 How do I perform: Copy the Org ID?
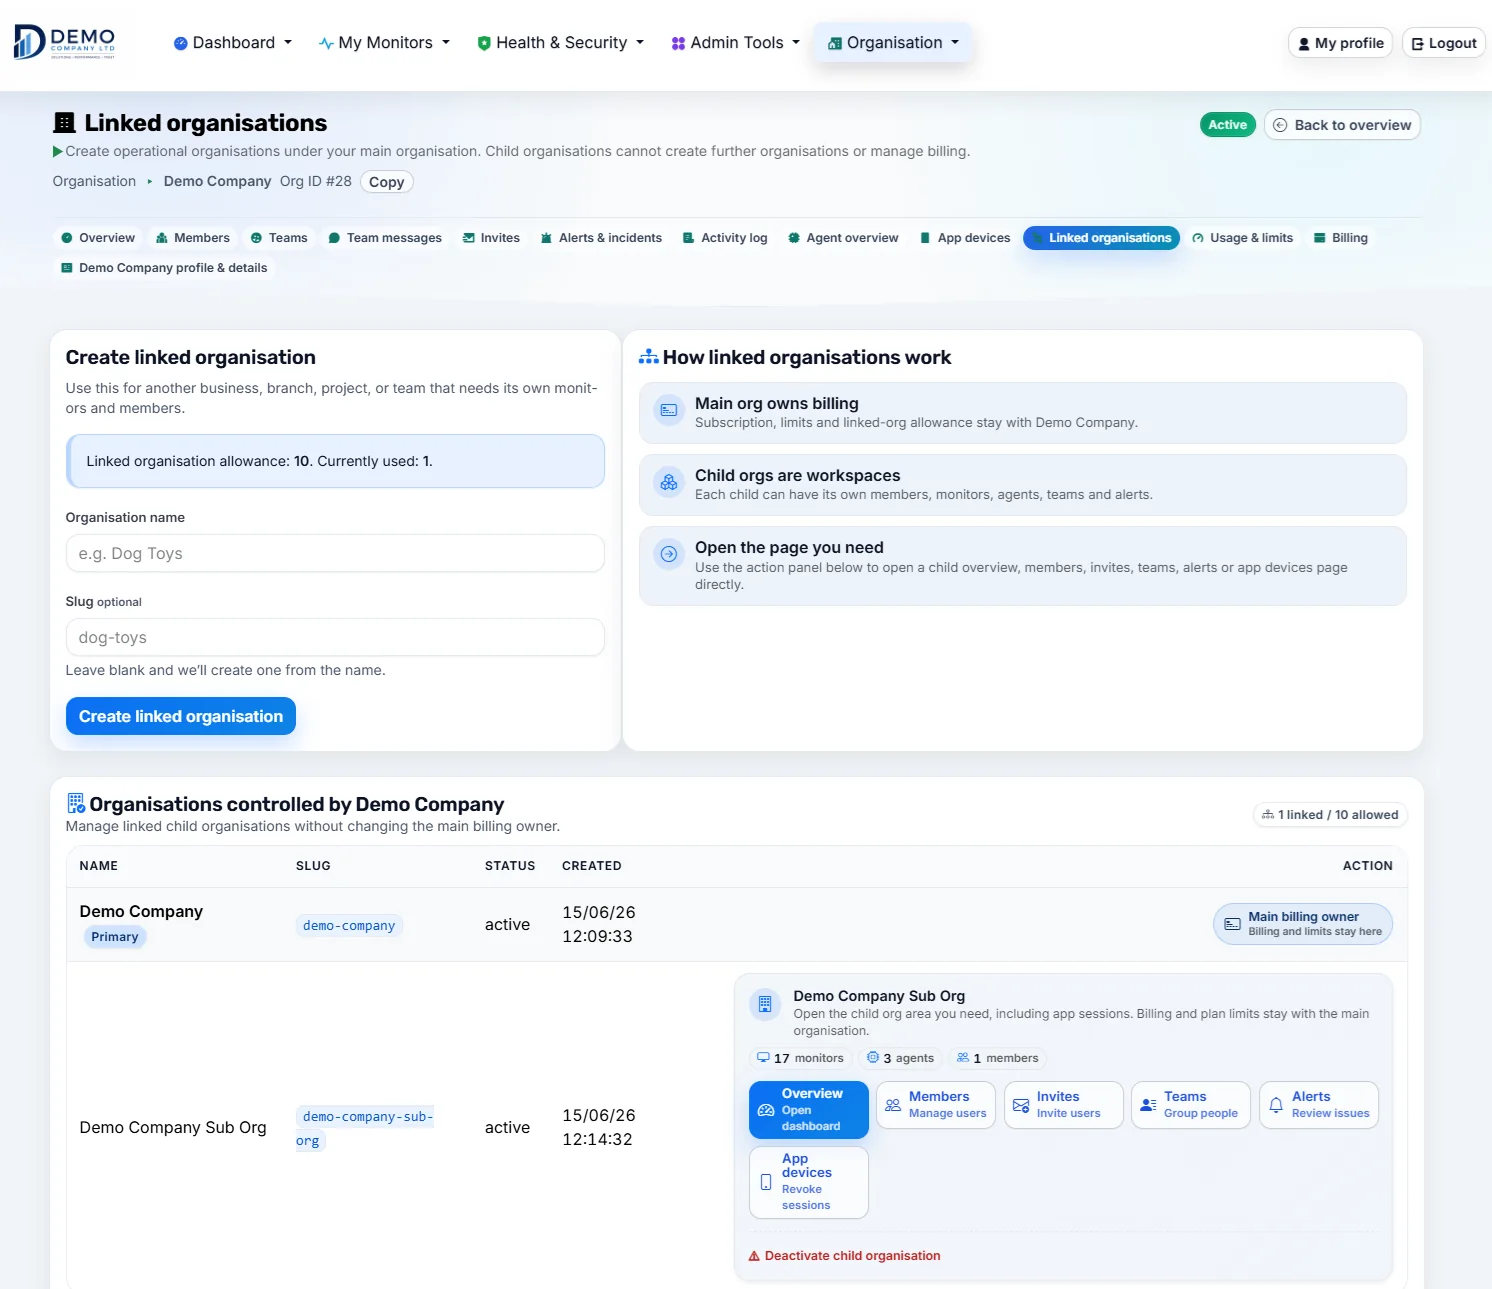(x=386, y=182)
